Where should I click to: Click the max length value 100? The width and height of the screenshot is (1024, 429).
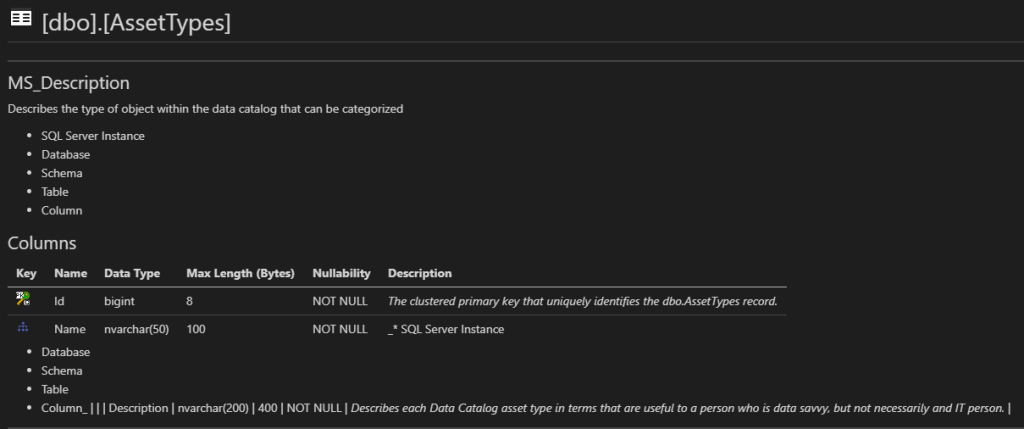(196, 329)
